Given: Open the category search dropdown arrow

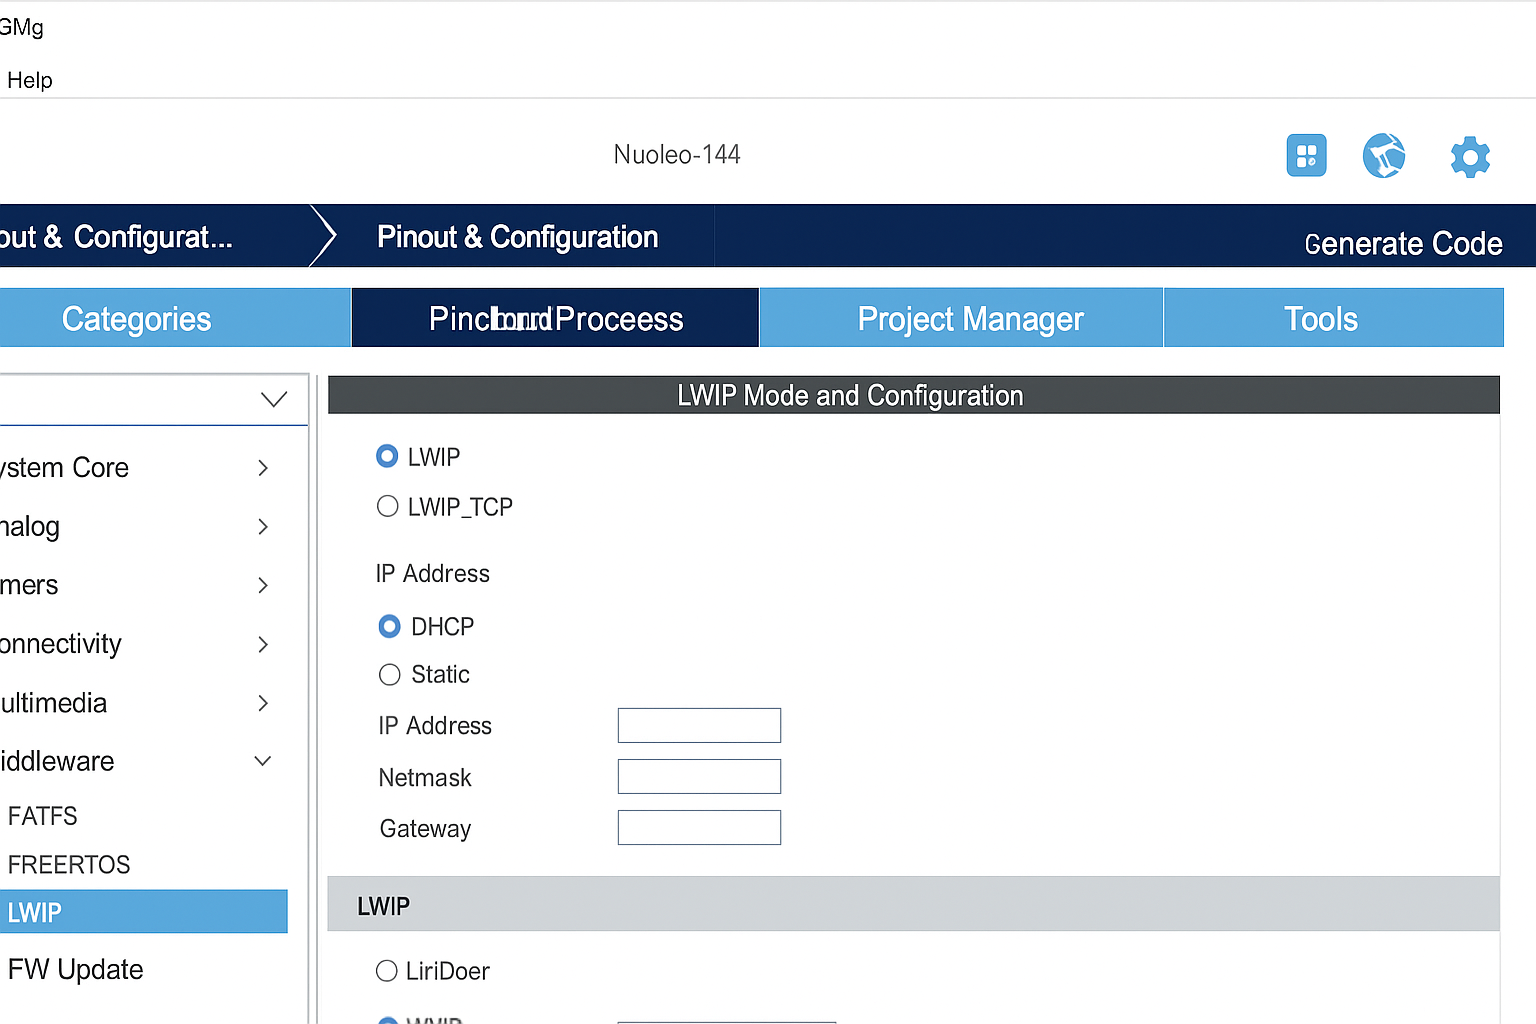Looking at the screenshot, I should point(274,399).
